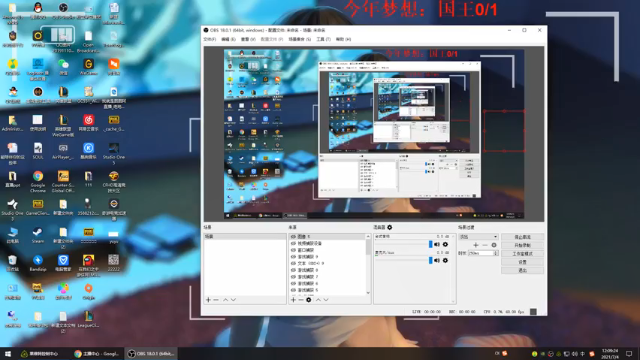Screen dimensions: 640x360
Task: Toggle visibility eye for 视频捕获设备 source
Action: pyautogui.click(x=293, y=243)
